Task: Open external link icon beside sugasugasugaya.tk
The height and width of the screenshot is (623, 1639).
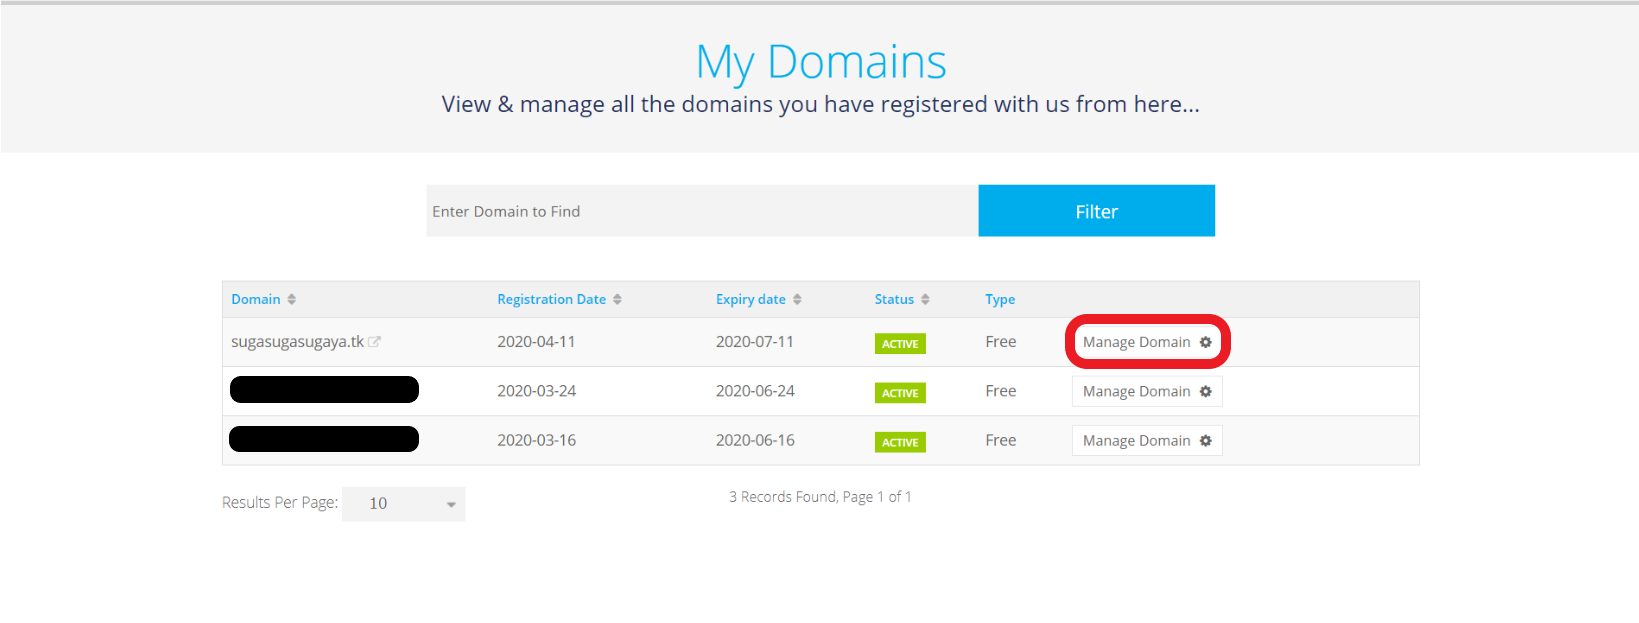Action: tap(375, 342)
